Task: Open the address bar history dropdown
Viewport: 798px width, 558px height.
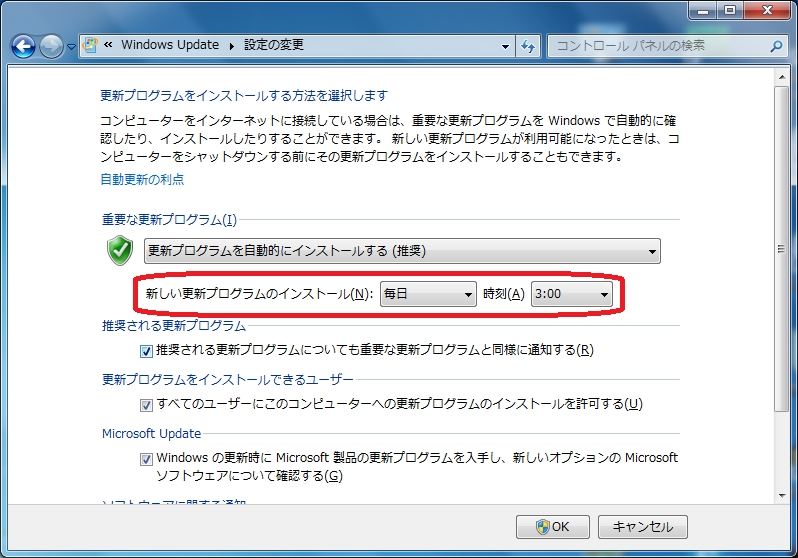Action: click(505, 46)
